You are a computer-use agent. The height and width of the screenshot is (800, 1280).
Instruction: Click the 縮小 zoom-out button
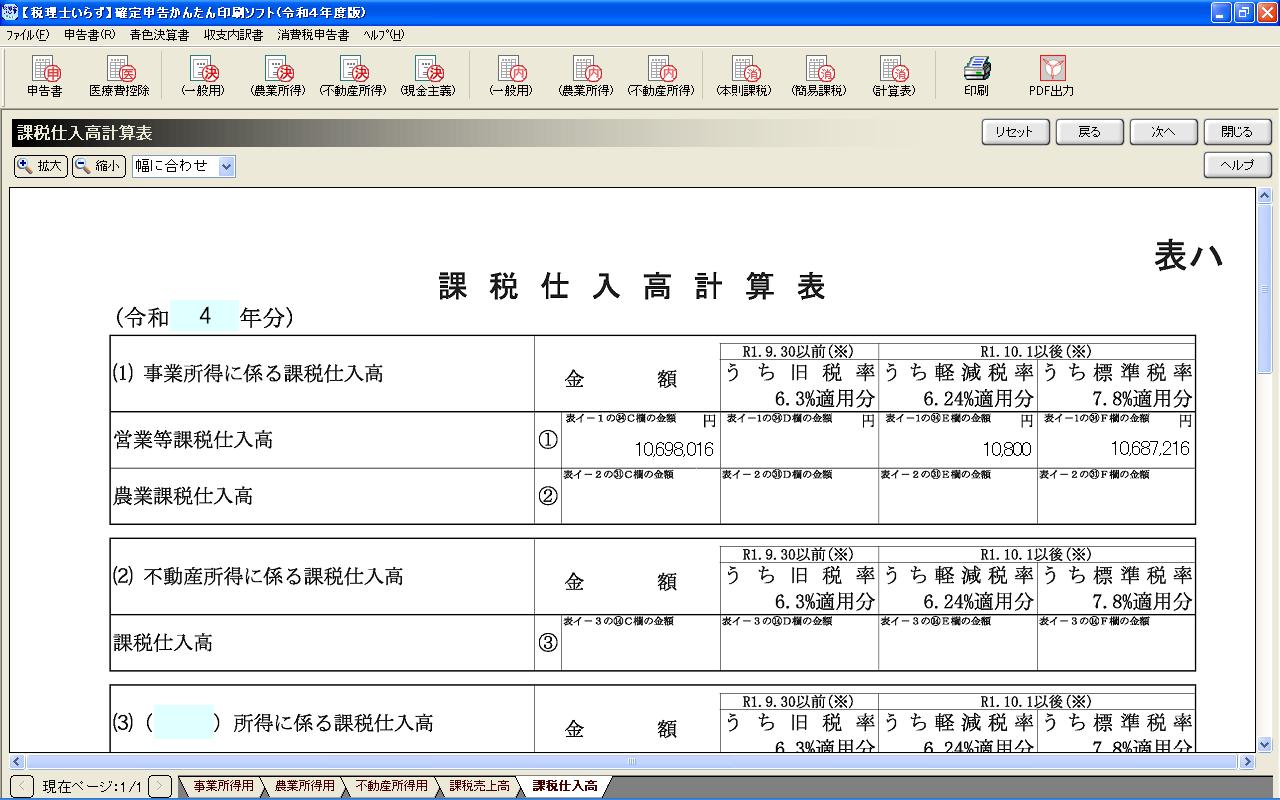click(x=99, y=166)
